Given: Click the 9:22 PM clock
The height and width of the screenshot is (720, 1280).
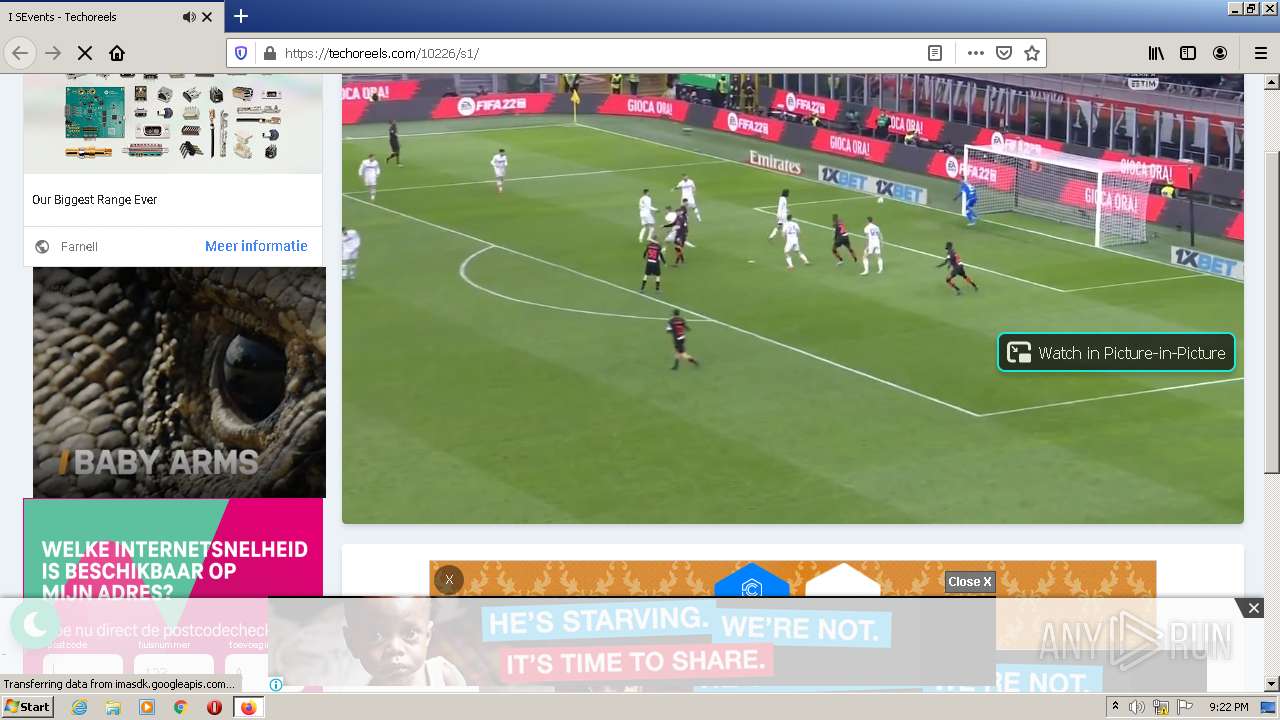Looking at the screenshot, I should pos(1228,707).
